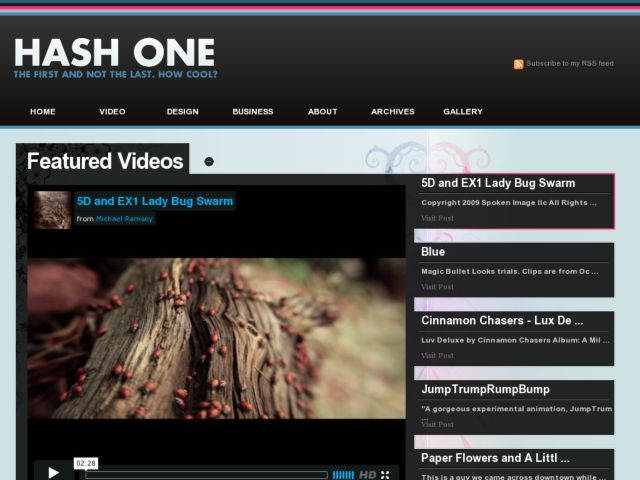Adjust volume using the blue volume bars
The height and width of the screenshot is (480, 640).
(x=343, y=475)
